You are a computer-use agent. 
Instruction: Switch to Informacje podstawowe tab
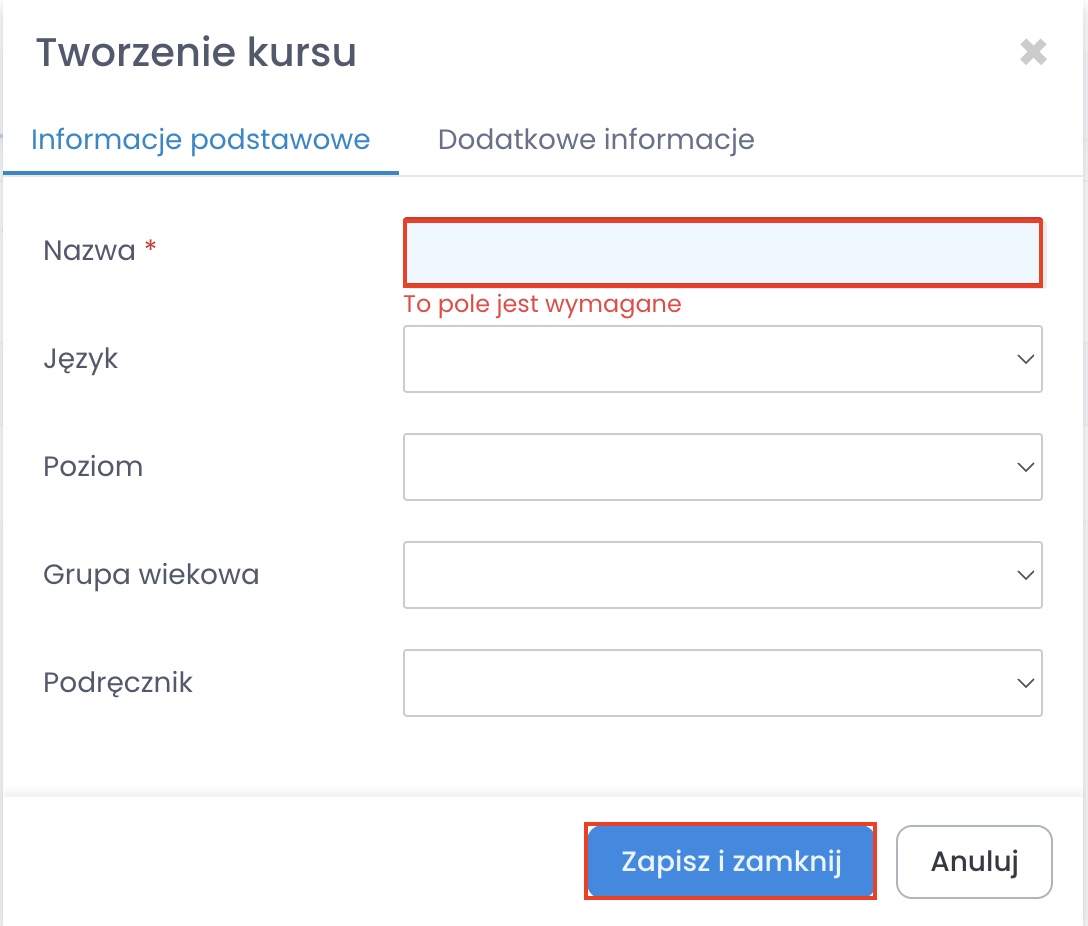click(200, 139)
